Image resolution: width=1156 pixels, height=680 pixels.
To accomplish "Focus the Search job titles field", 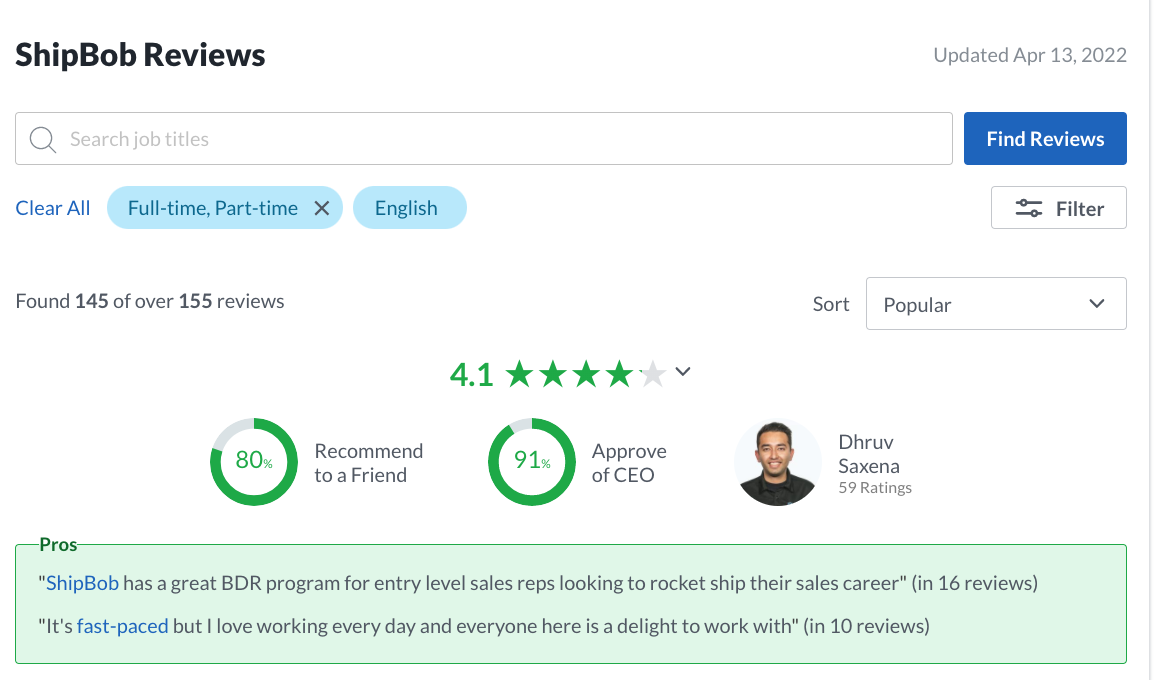I will point(484,139).
